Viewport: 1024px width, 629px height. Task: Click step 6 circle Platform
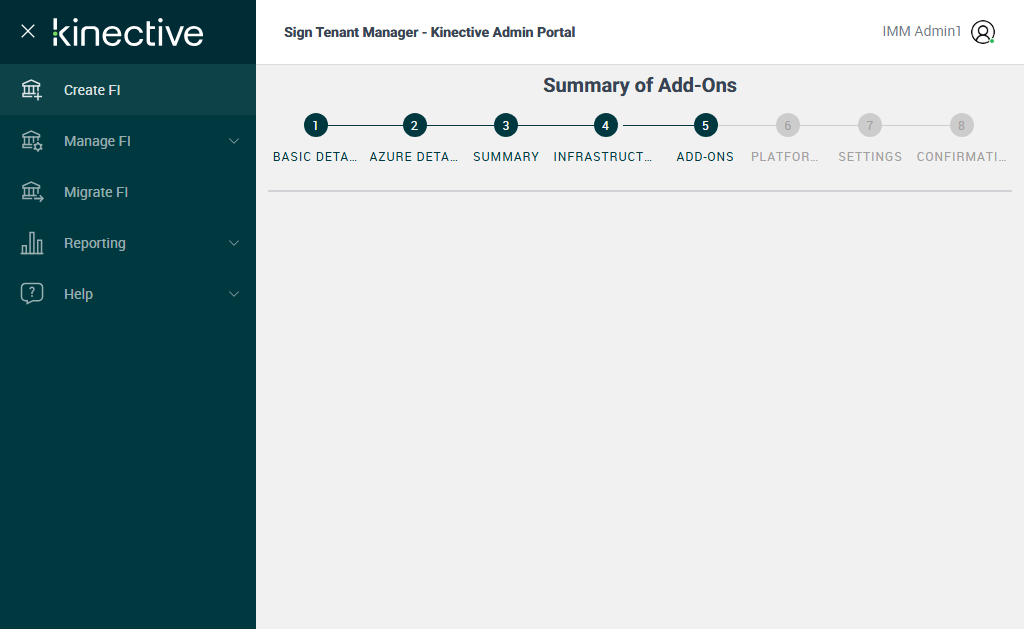pyautogui.click(x=788, y=125)
